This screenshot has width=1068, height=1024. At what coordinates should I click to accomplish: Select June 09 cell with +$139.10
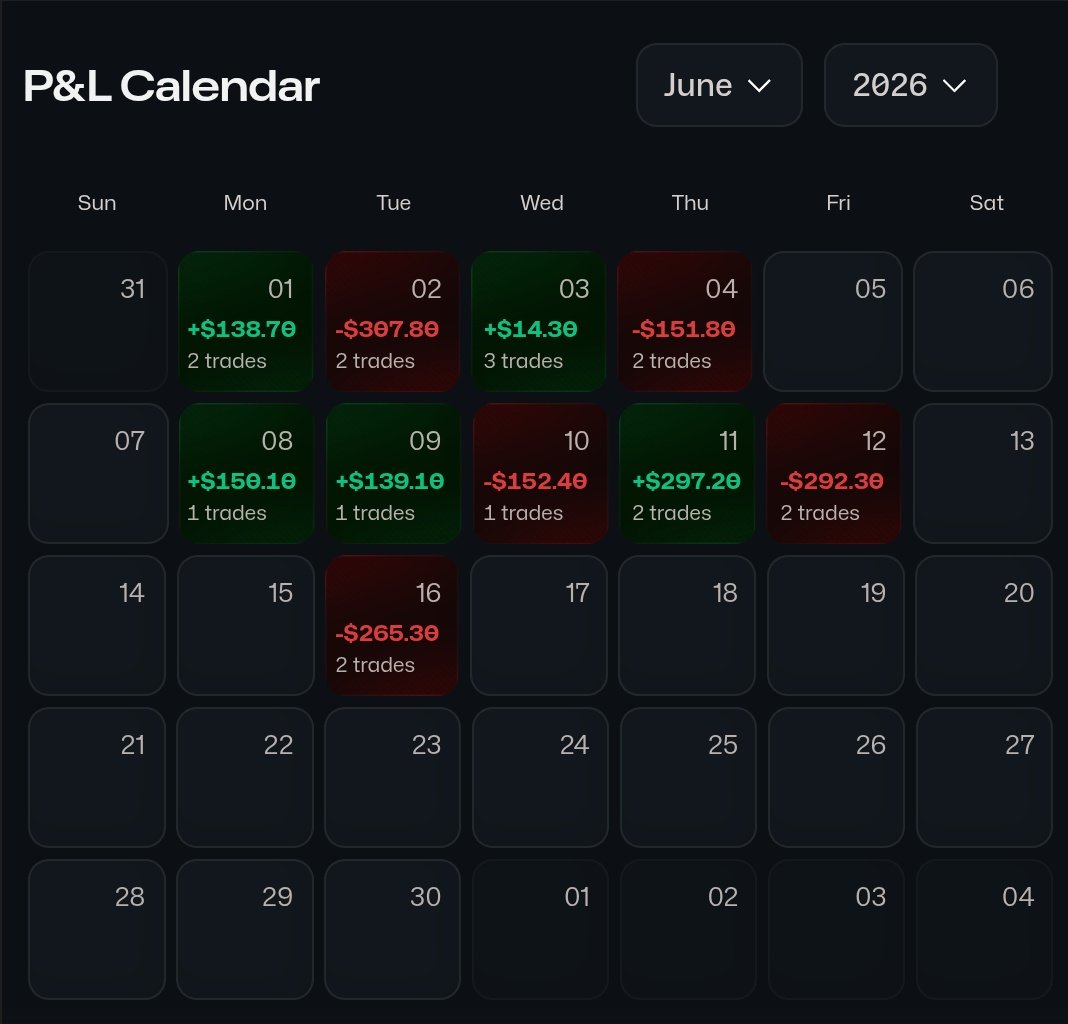pos(393,474)
